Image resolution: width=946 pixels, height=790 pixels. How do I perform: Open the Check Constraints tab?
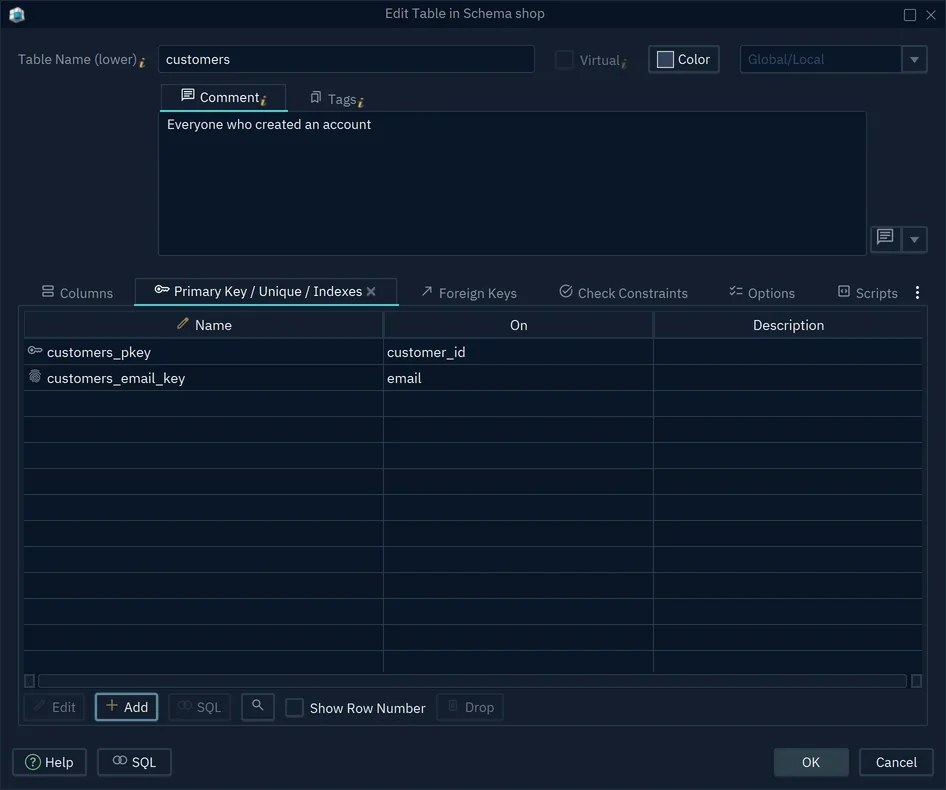pyautogui.click(x=623, y=293)
